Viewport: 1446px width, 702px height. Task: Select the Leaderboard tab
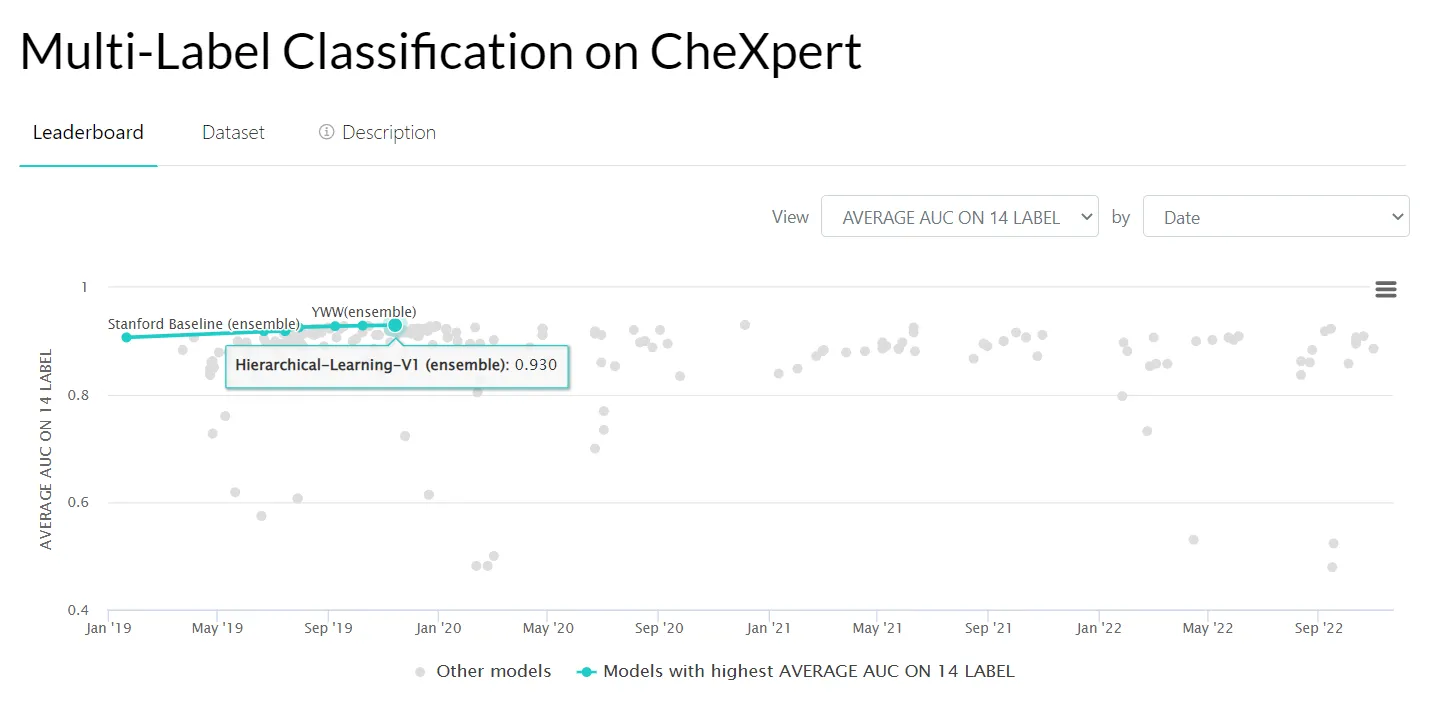tap(88, 132)
